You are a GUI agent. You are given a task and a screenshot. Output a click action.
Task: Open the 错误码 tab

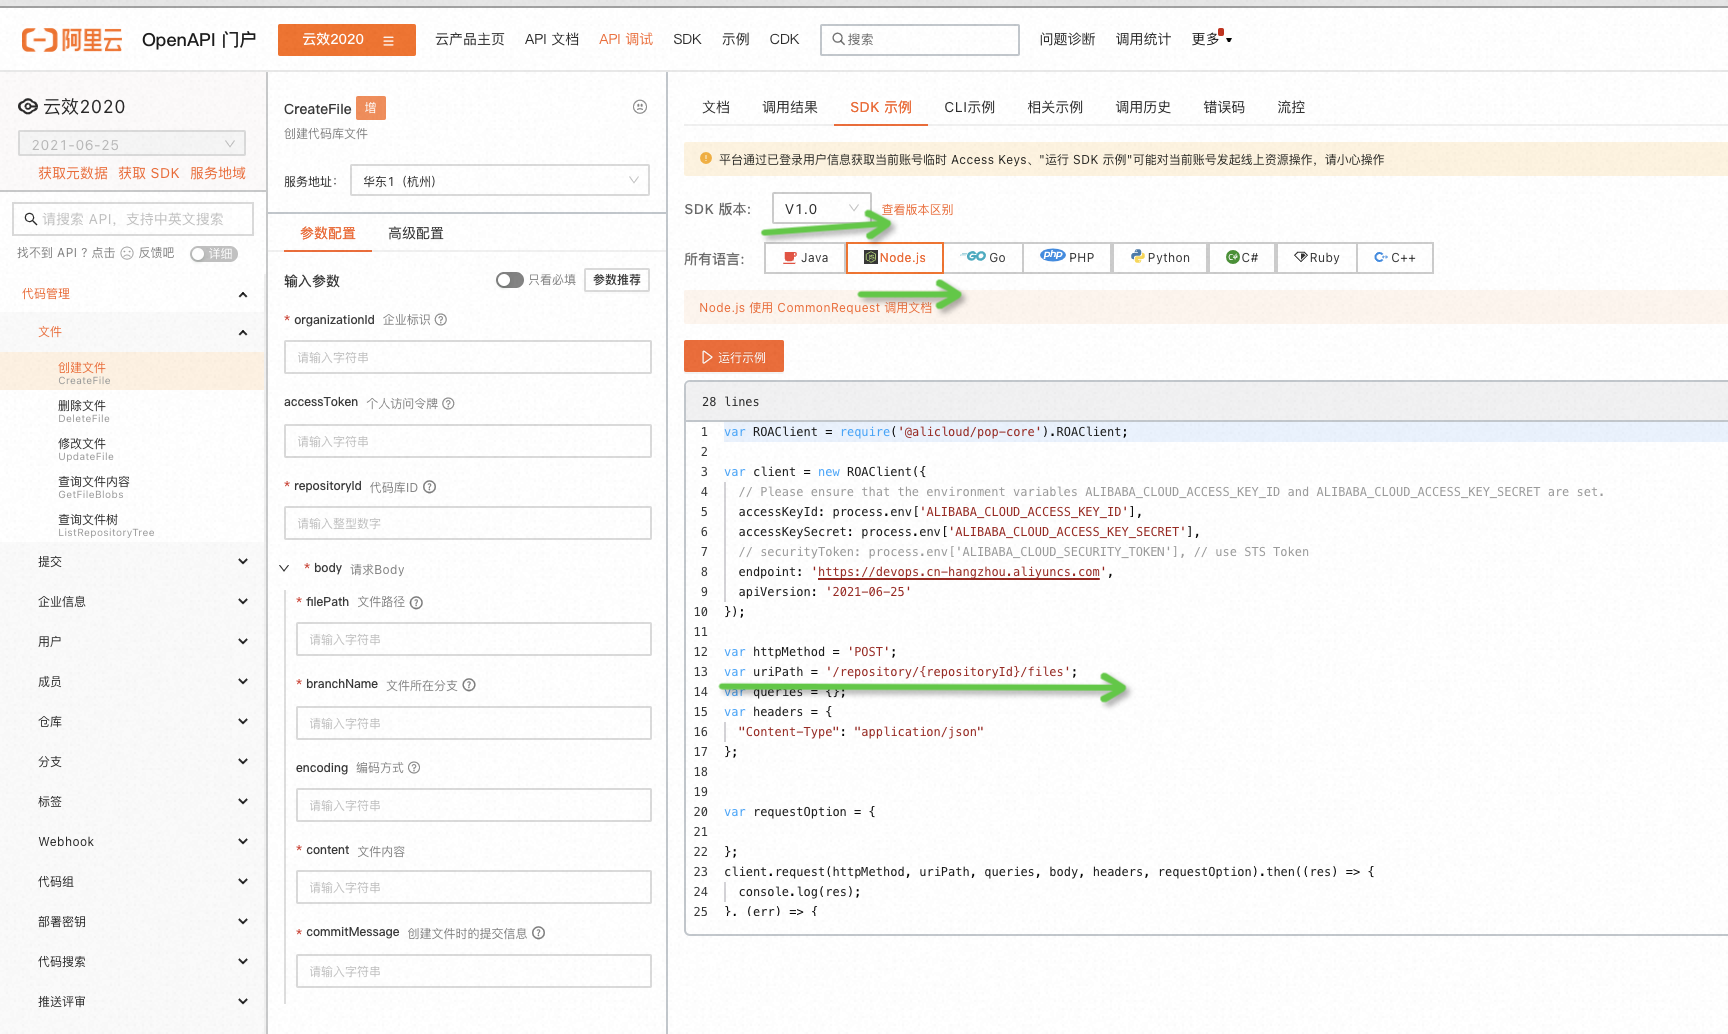point(1224,107)
